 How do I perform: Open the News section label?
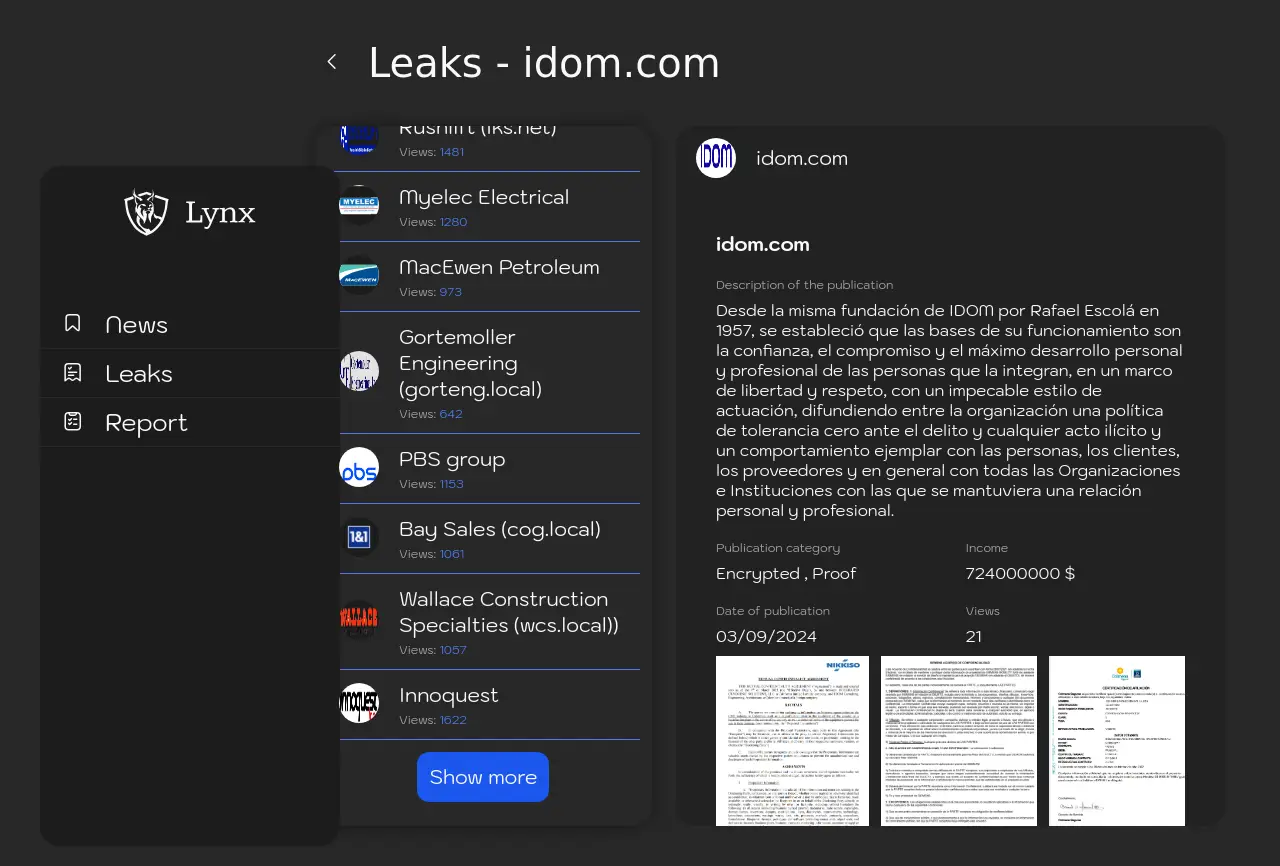click(x=136, y=324)
